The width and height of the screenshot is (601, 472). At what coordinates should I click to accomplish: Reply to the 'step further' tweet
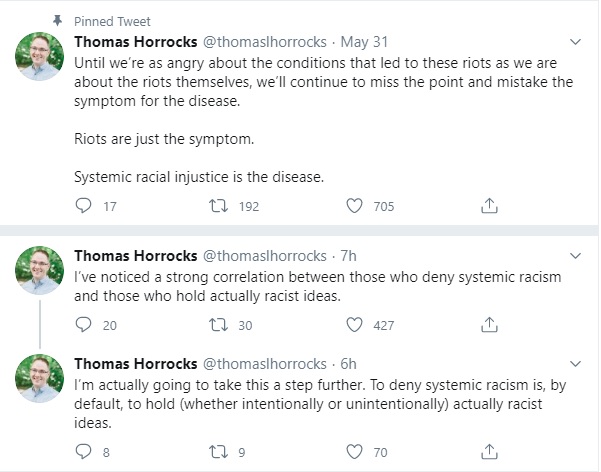[x=84, y=452]
